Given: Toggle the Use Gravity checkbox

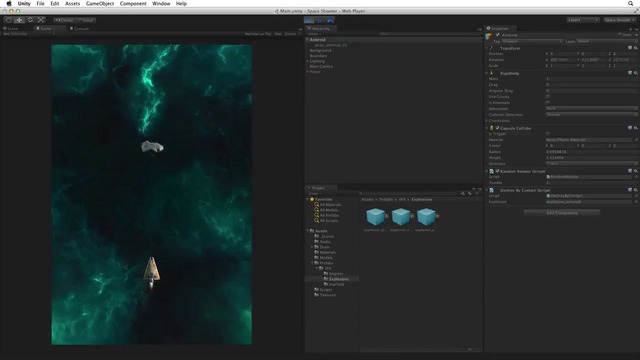Looking at the screenshot, I should tap(548, 97).
